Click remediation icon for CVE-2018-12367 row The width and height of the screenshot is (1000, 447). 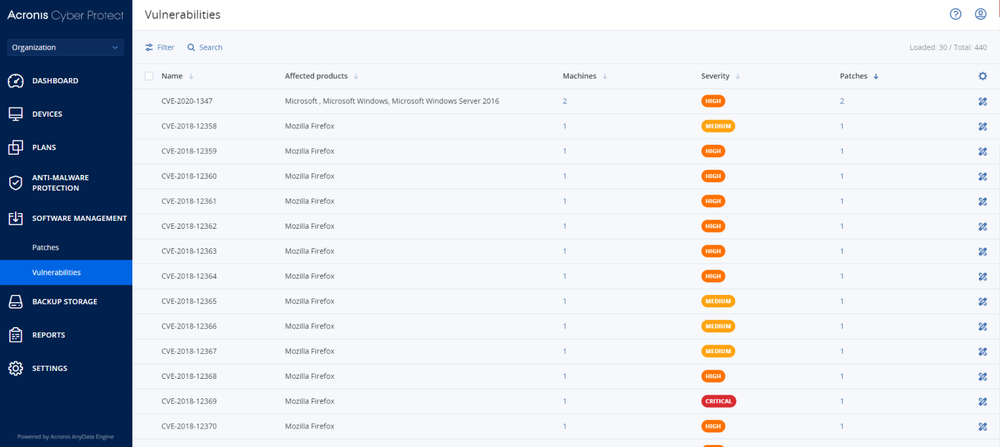coord(982,351)
